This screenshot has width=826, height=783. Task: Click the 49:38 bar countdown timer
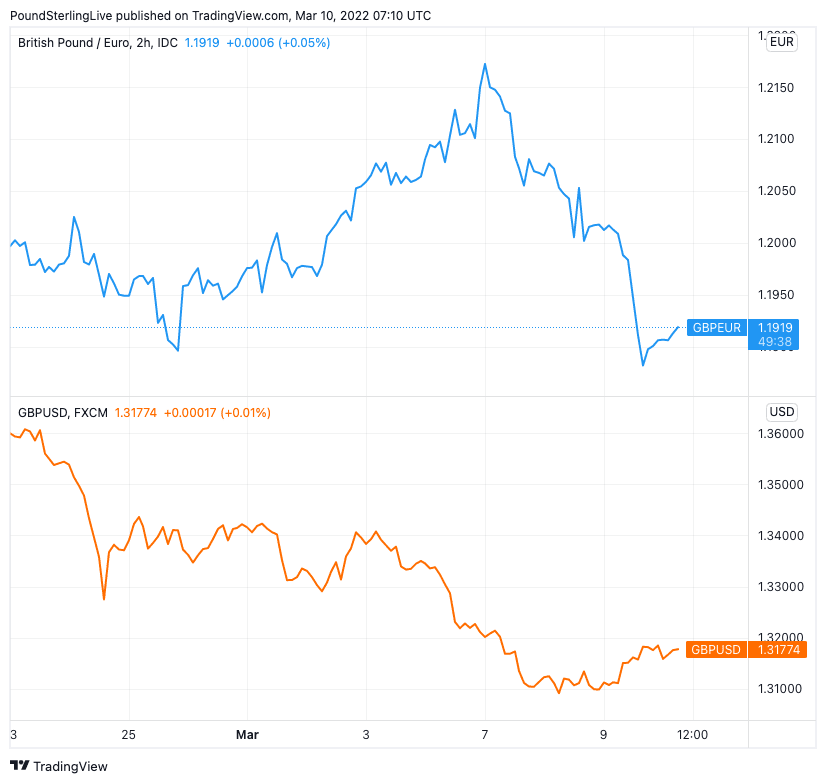(776, 342)
